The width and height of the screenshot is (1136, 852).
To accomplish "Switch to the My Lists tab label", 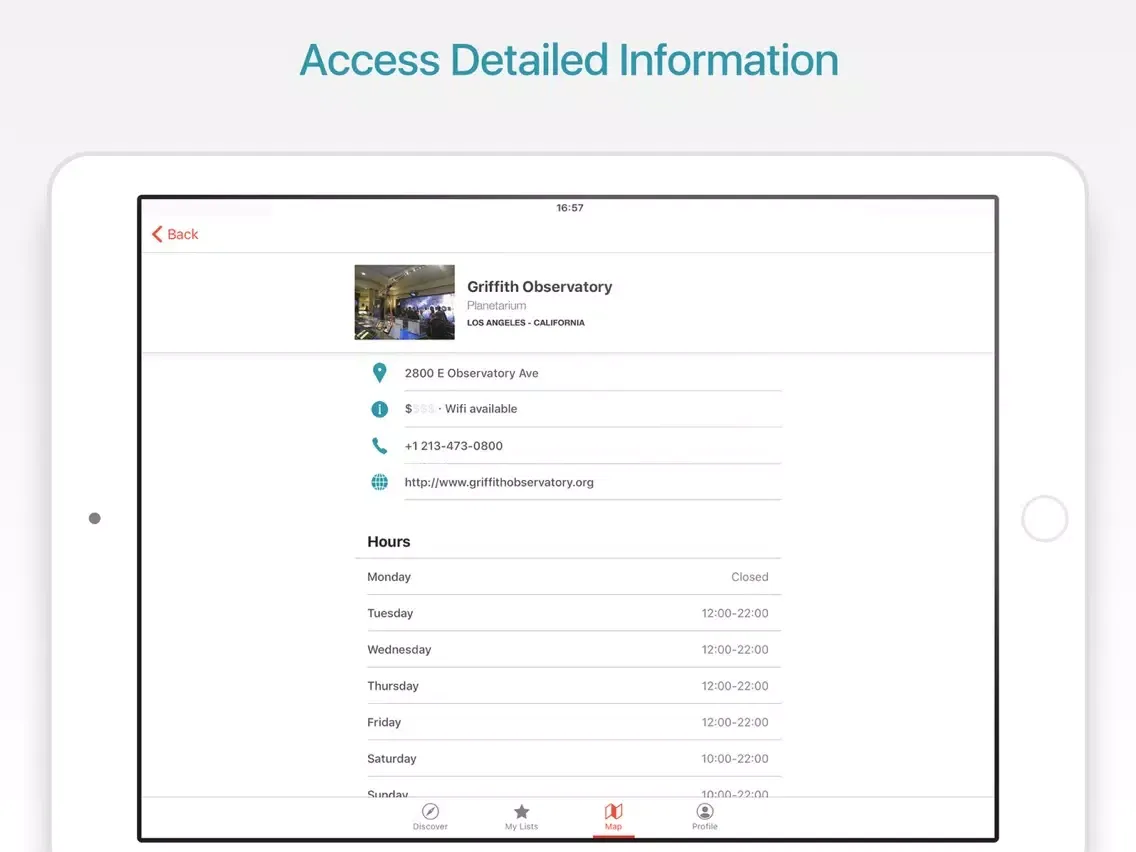I will click(x=522, y=827).
